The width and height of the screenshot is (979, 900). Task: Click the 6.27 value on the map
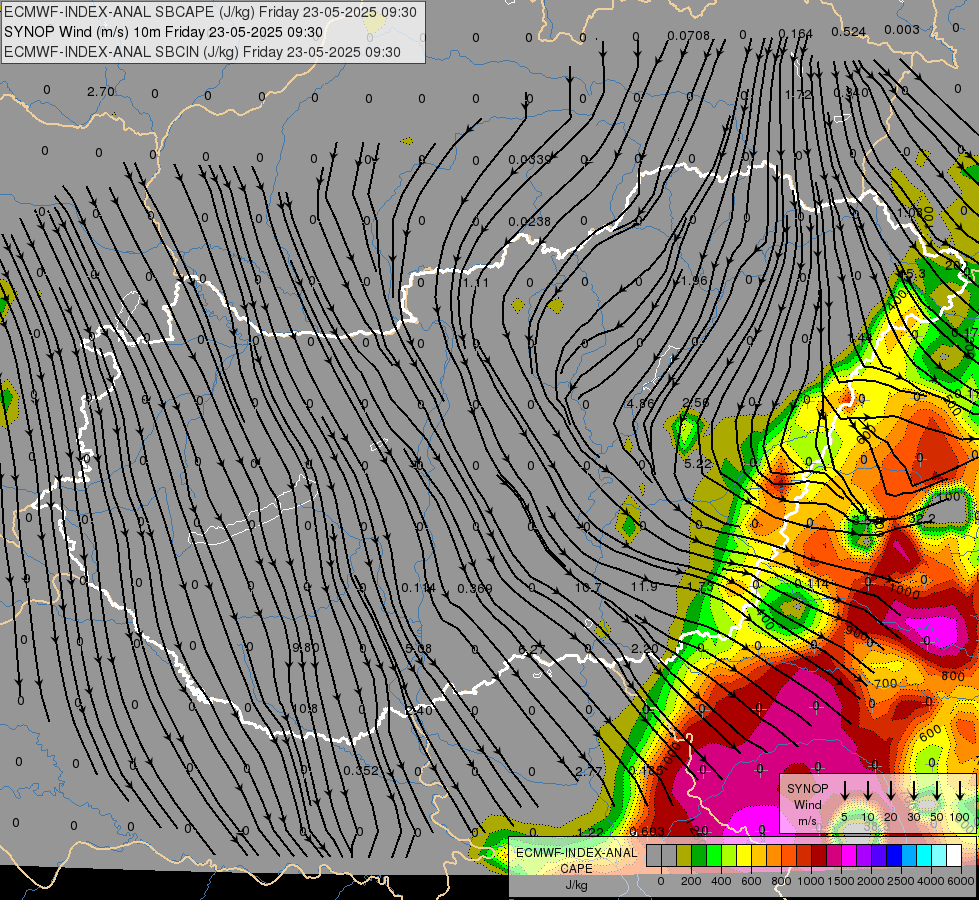532,650
